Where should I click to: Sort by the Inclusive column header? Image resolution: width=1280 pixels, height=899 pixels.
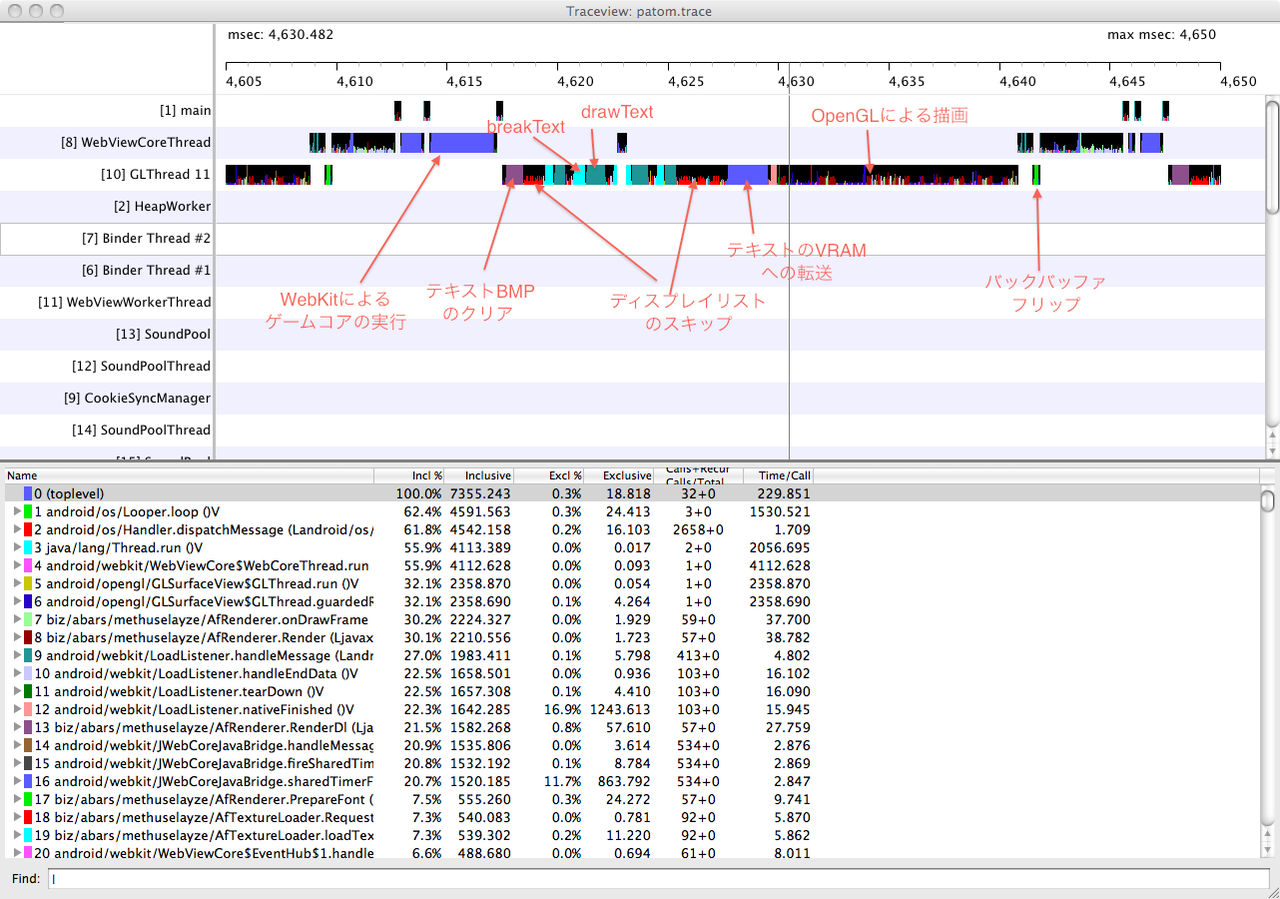(480, 475)
